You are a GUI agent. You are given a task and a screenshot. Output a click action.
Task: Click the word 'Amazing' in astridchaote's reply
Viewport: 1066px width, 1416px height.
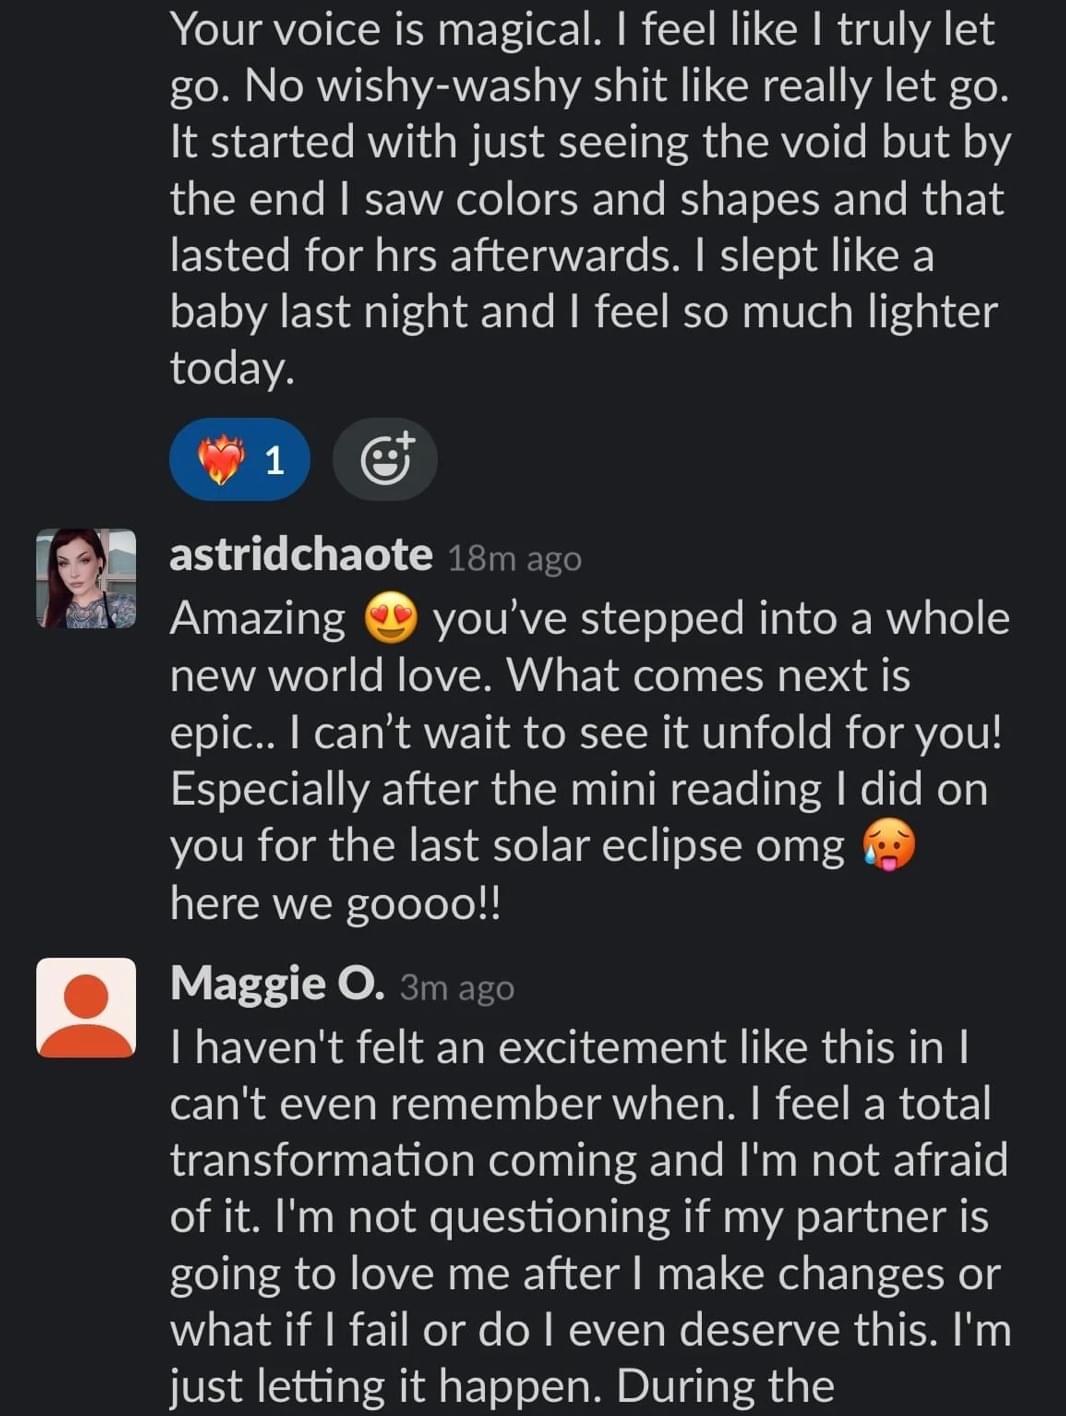pos(258,619)
